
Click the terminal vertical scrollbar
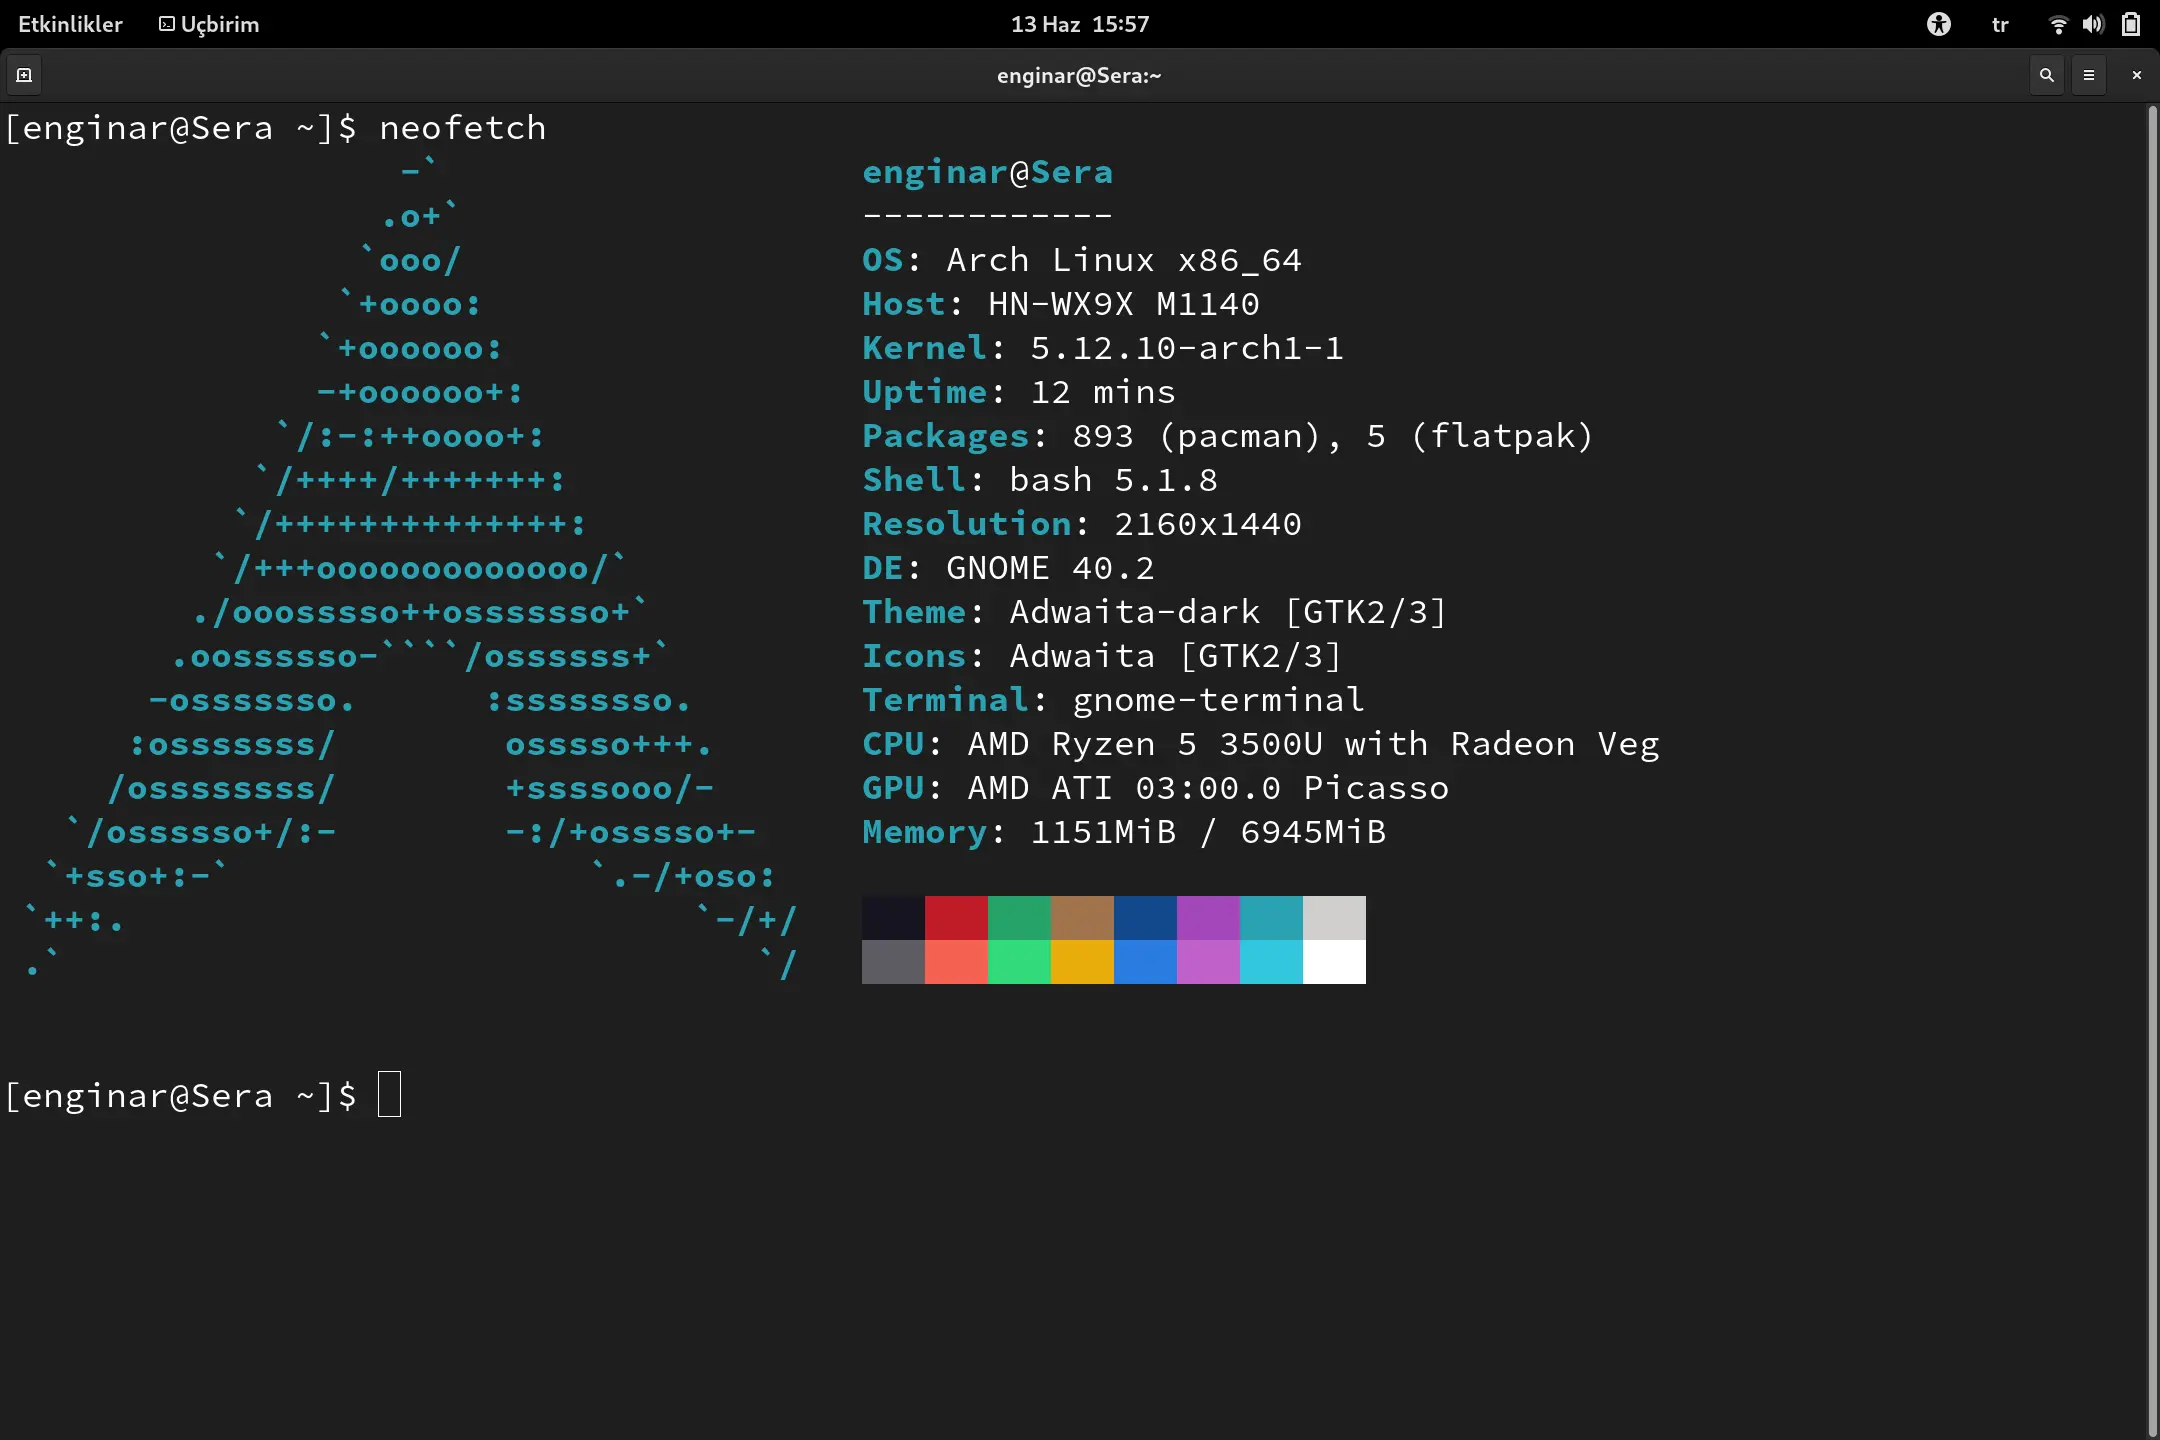coord(2152,770)
